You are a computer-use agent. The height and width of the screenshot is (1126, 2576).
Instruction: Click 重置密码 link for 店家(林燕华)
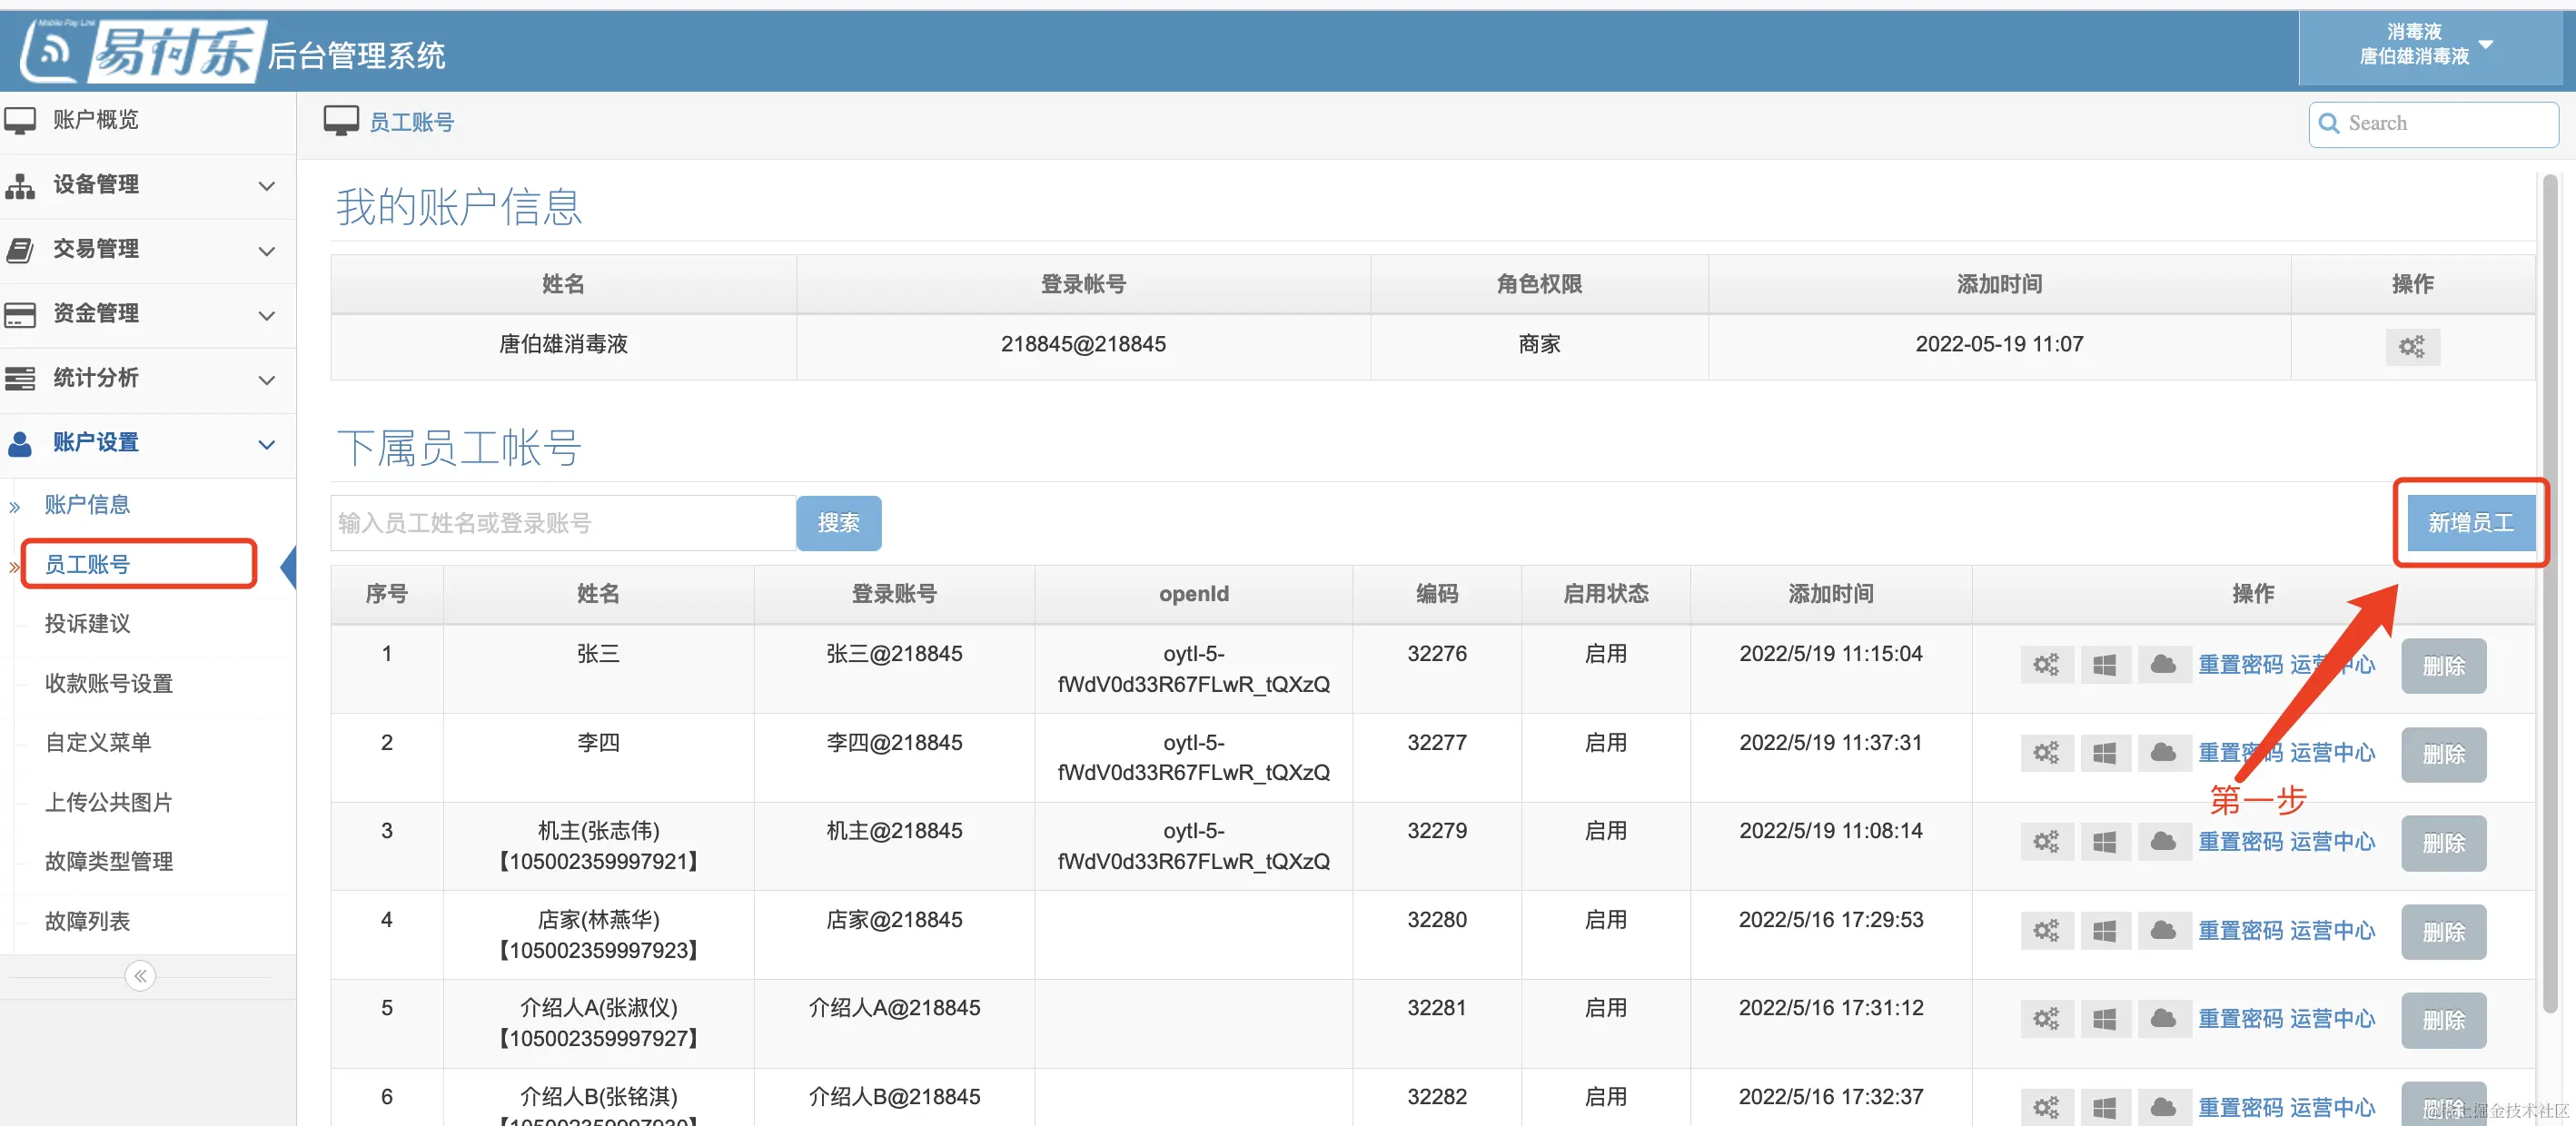2240,930
